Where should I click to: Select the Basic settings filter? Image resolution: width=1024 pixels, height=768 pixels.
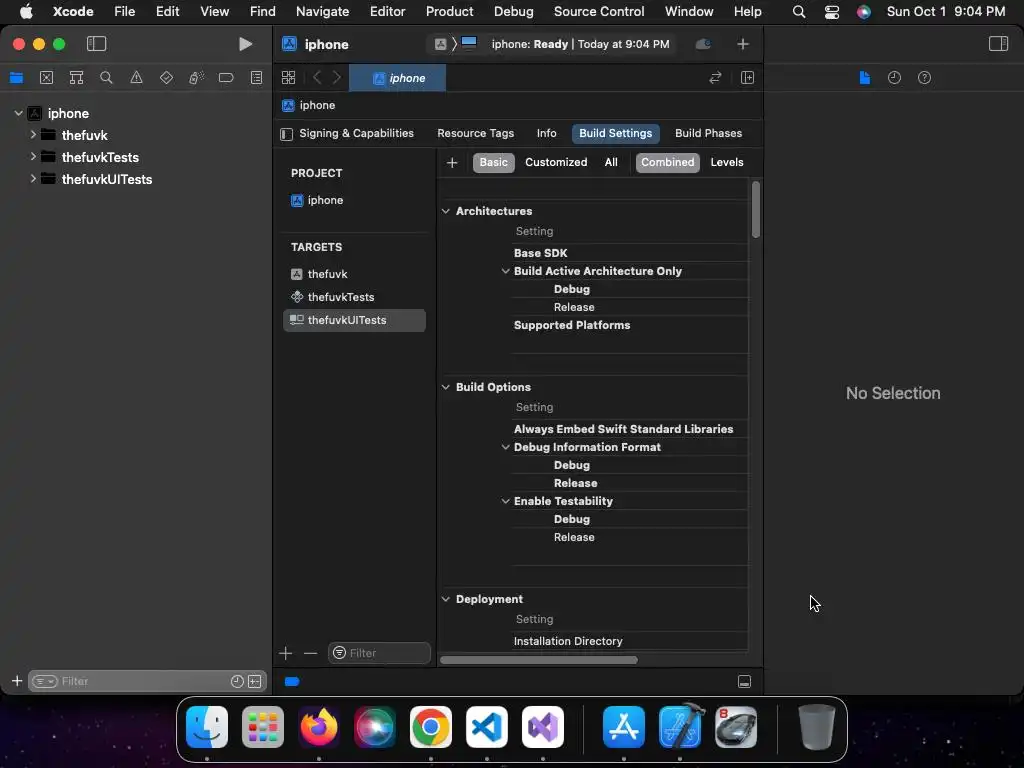click(x=494, y=163)
